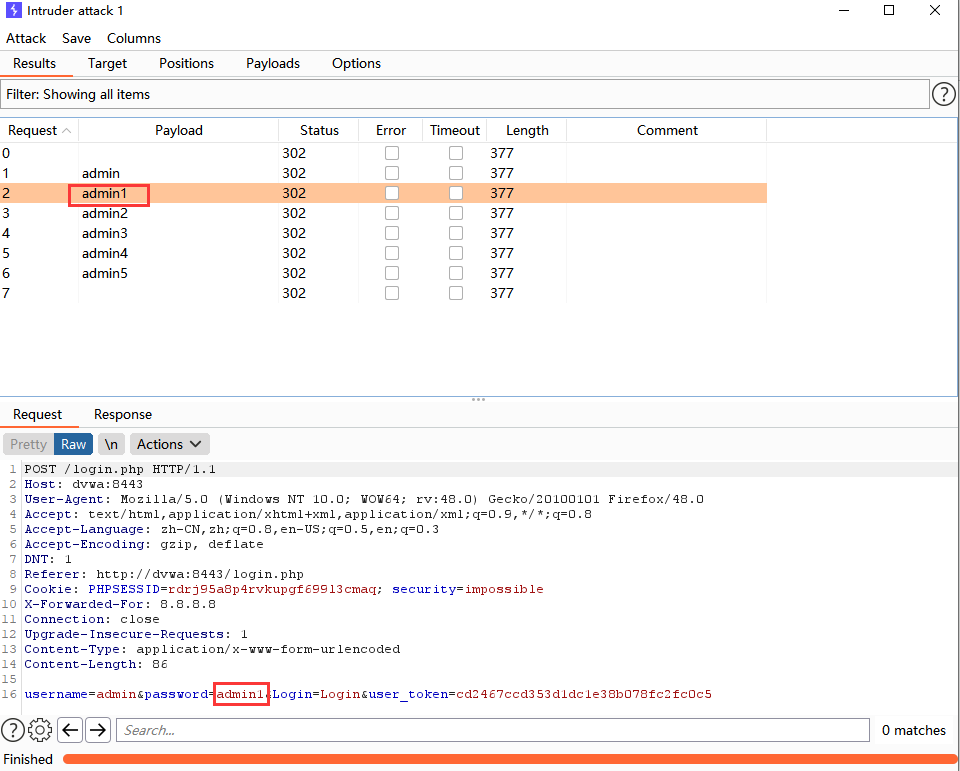Image resolution: width=960 pixels, height=771 pixels.
Task: Go to next search match with right arrow
Action: (97, 730)
